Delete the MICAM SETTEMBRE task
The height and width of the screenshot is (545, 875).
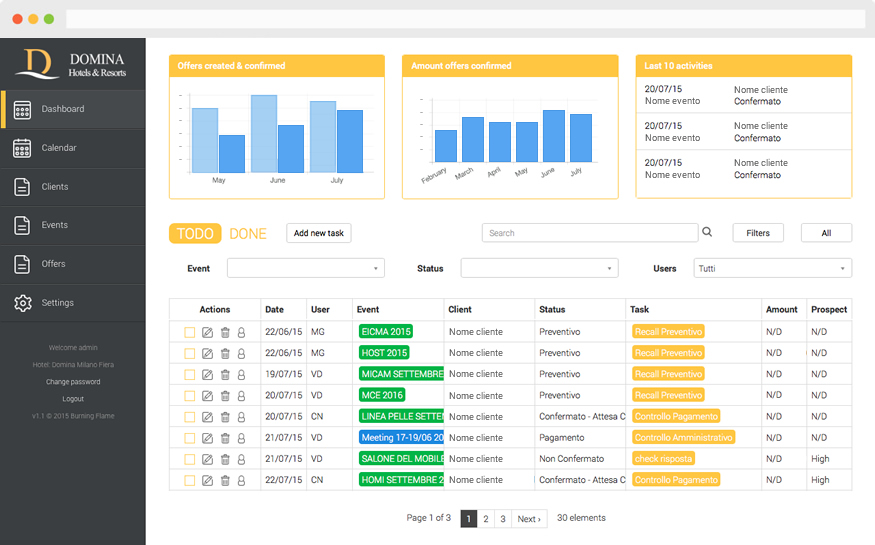pyautogui.click(x=225, y=375)
